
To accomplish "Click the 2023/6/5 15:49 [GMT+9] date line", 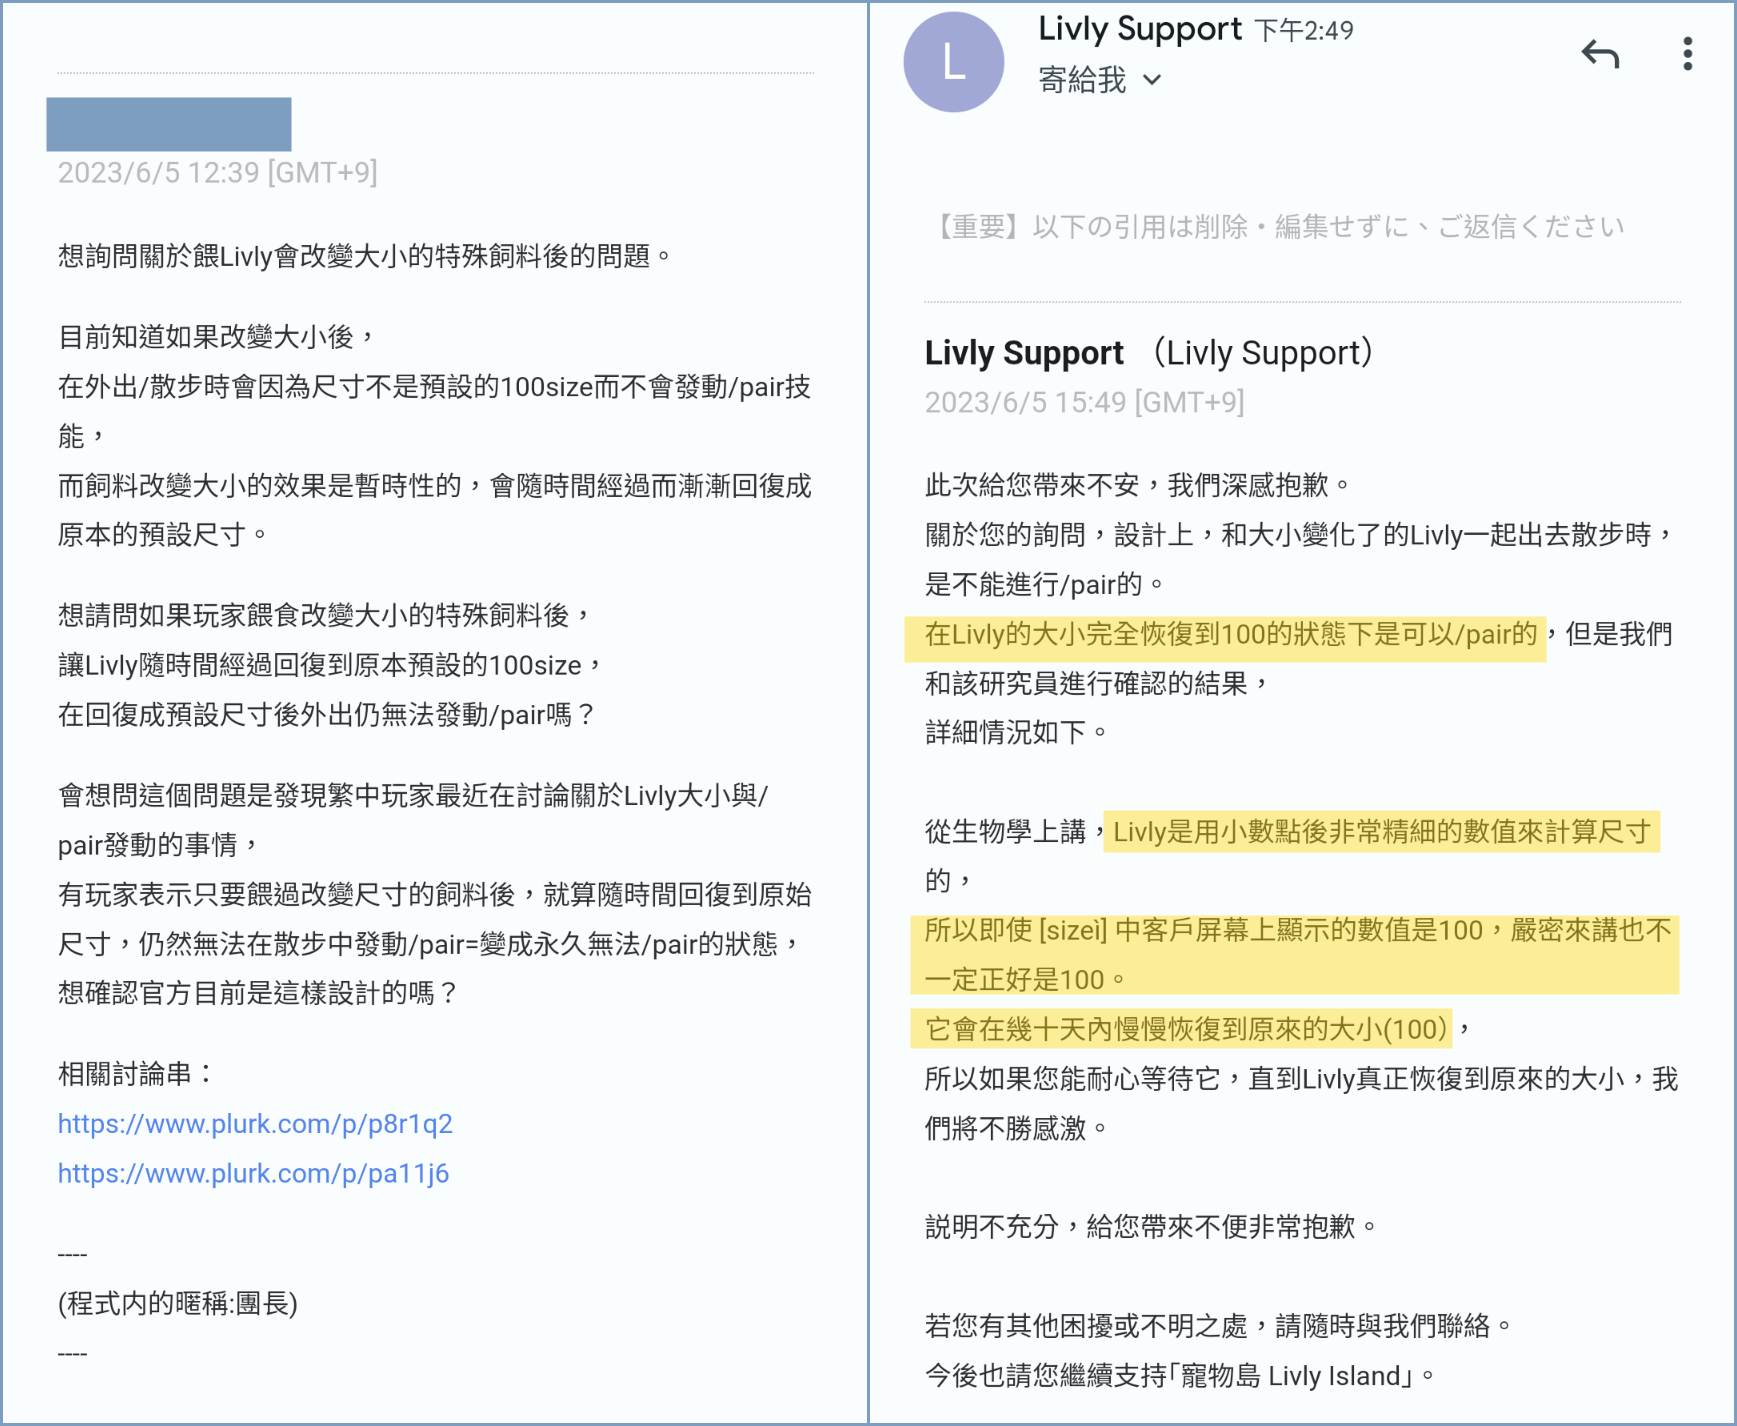I will pos(1084,402).
